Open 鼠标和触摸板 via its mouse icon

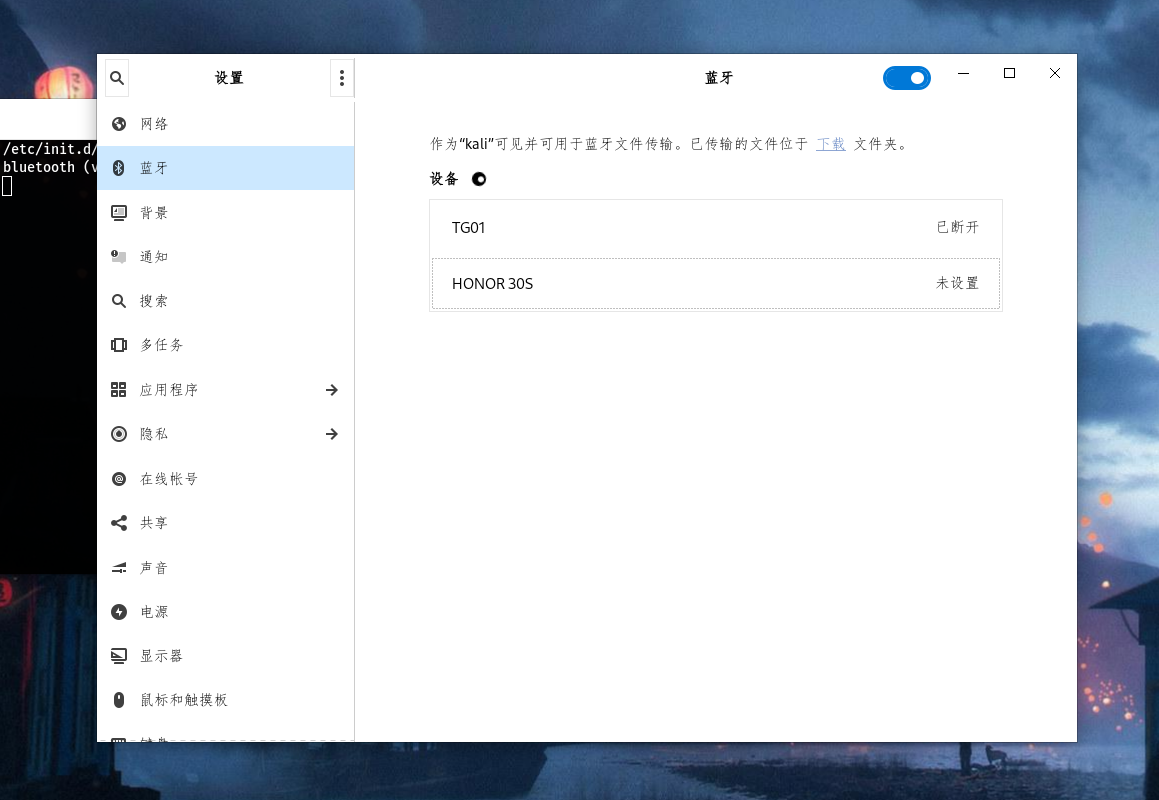point(119,700)
